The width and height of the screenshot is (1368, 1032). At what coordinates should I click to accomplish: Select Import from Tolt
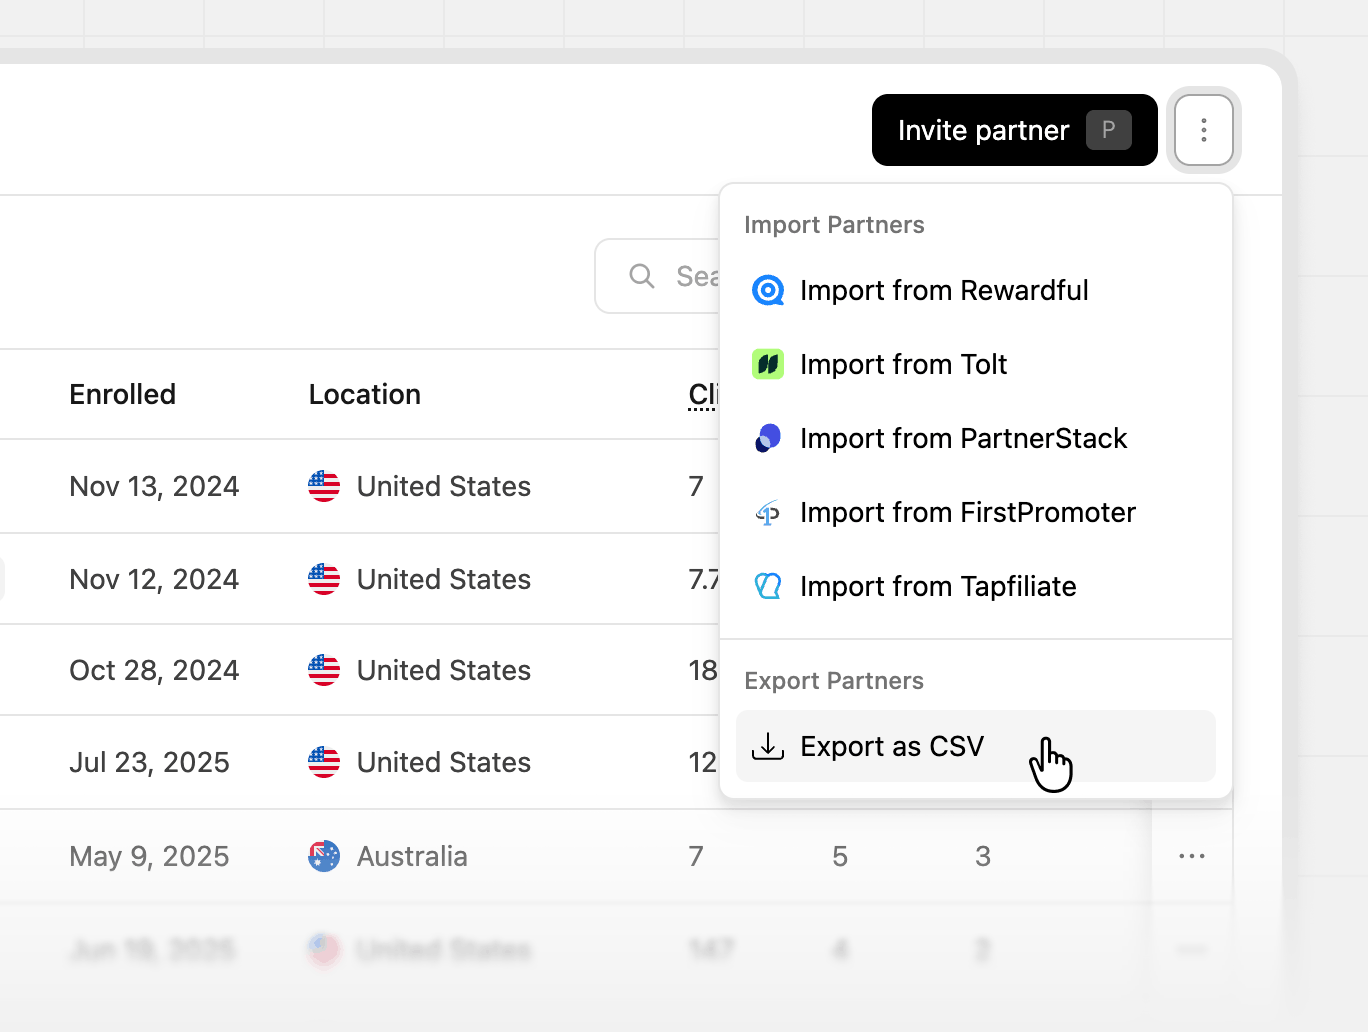click(976, 364)
